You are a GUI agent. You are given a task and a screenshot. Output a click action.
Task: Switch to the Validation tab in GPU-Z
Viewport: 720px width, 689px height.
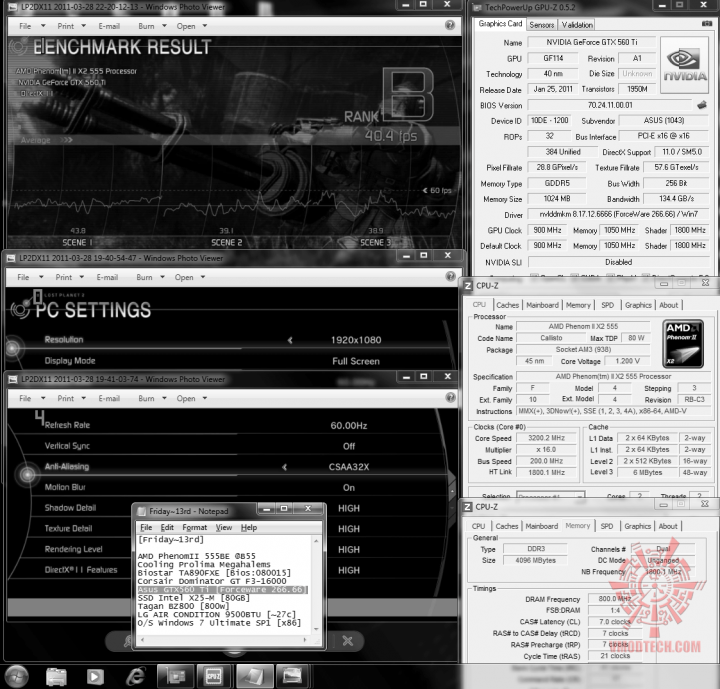point(577,25)
